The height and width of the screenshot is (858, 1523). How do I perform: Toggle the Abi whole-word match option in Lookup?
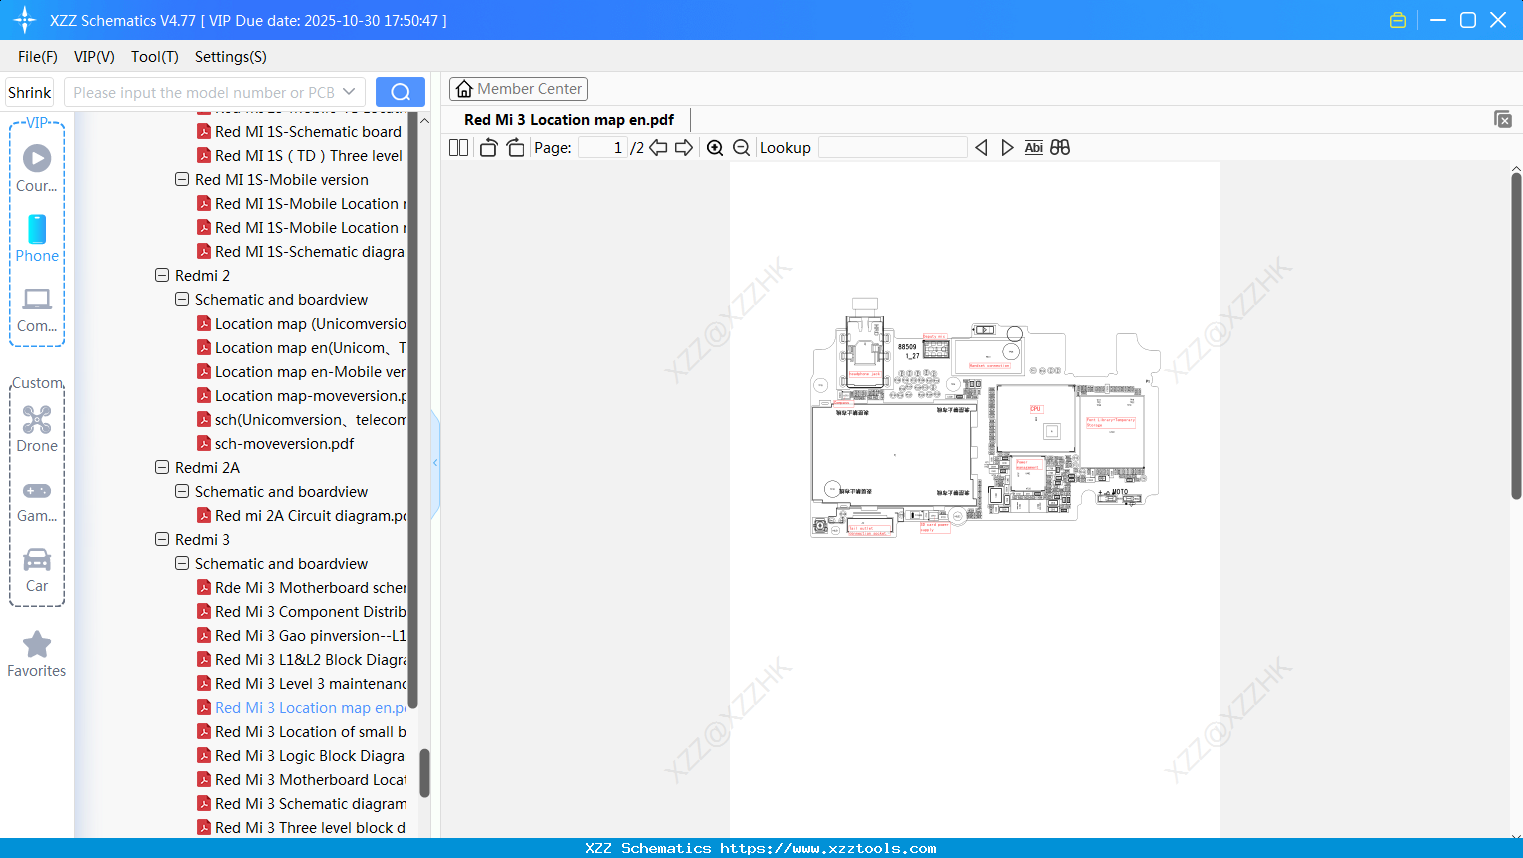point(1033,147)
